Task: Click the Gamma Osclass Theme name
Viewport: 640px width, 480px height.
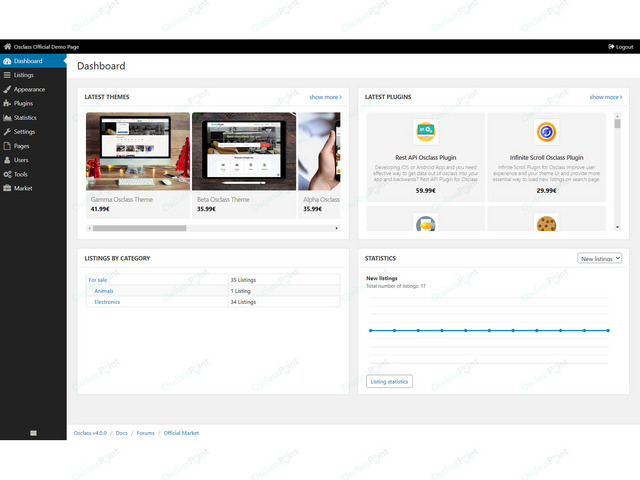Action: pos(122,200)
